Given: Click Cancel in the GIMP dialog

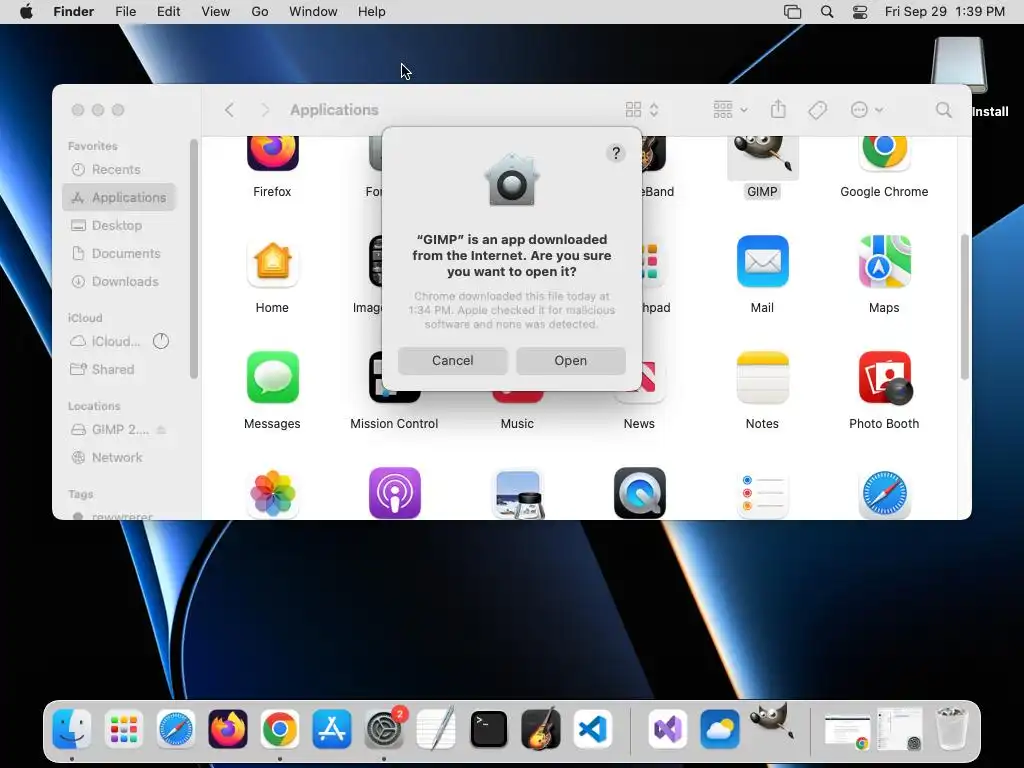Looking at the screenshot, I should [x=452, y=360].
